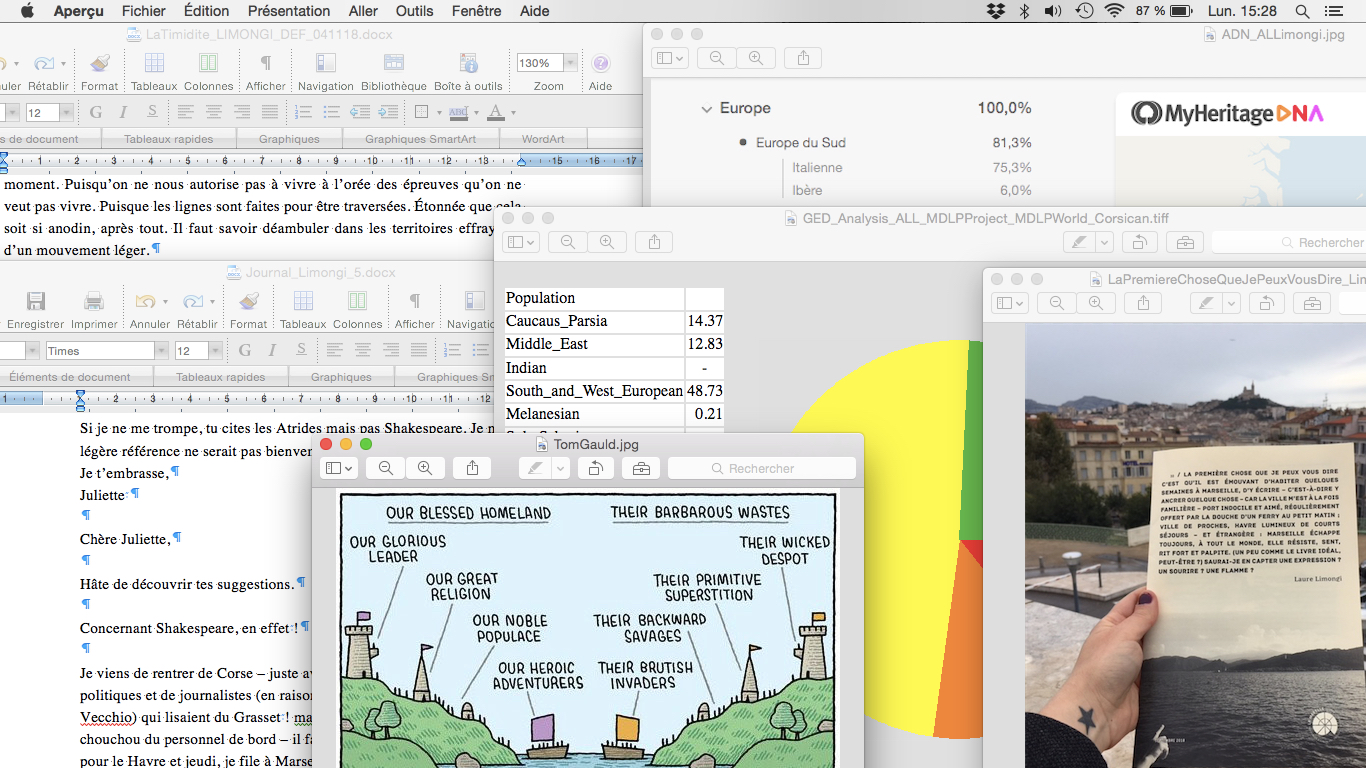Zoom out in the GED_Analysis tiff window

click(x=568, y=242)
